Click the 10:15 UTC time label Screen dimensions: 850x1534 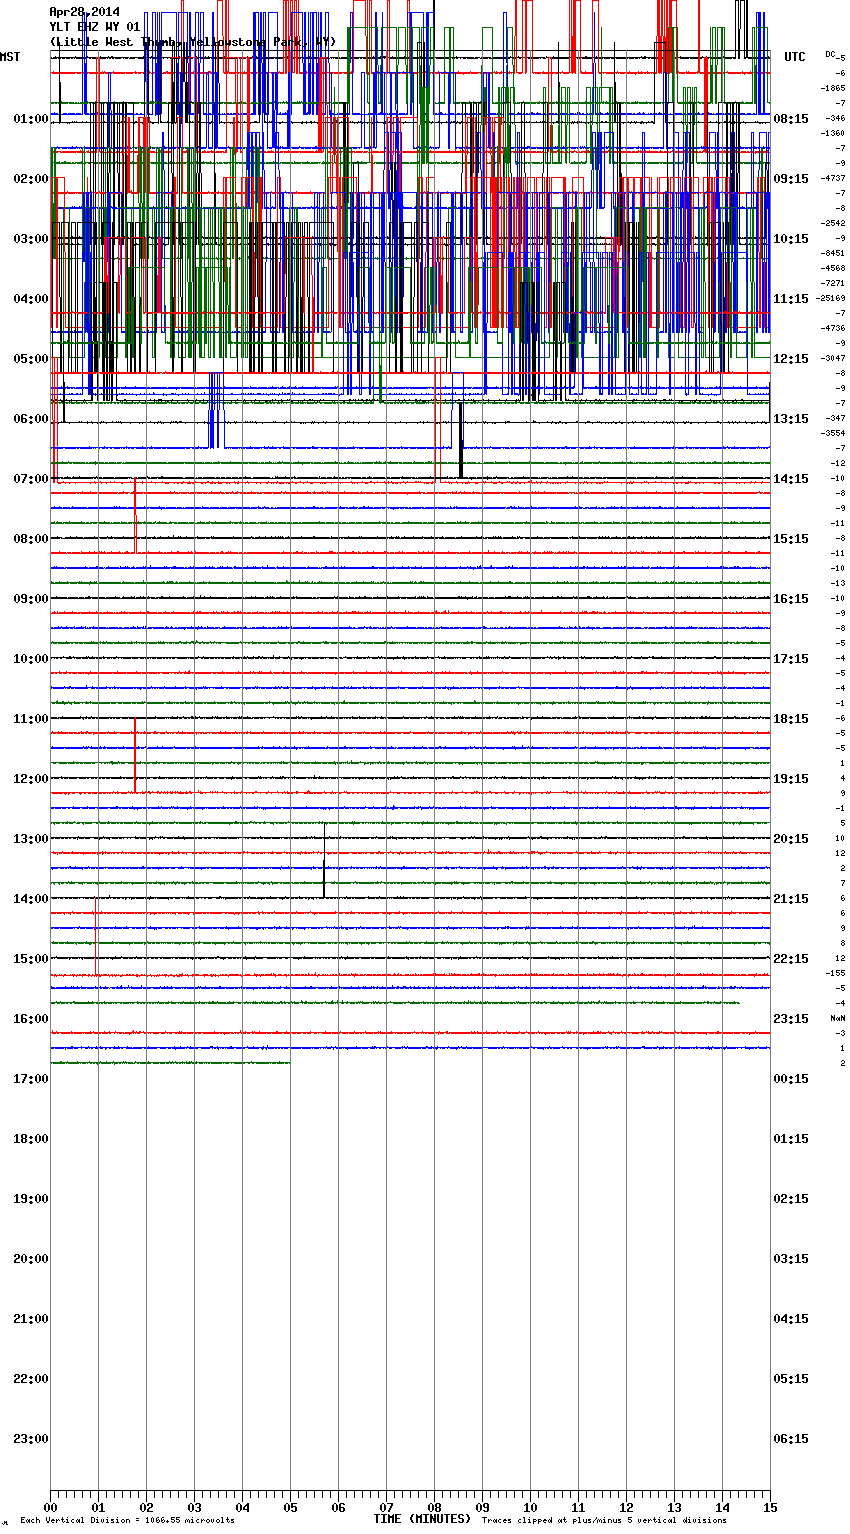[791, 239]
